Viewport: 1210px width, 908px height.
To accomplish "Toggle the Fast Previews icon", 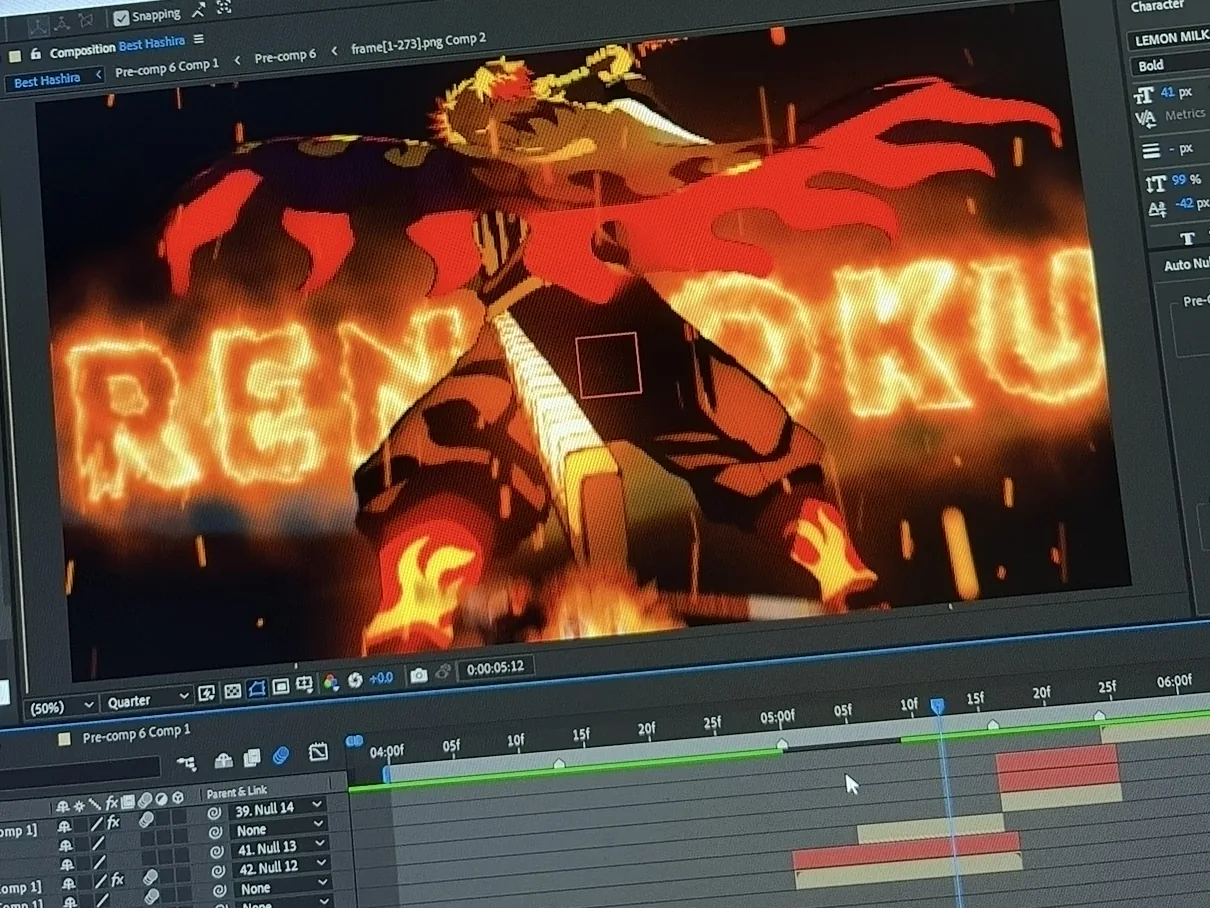I will click(x=207, y=693).
